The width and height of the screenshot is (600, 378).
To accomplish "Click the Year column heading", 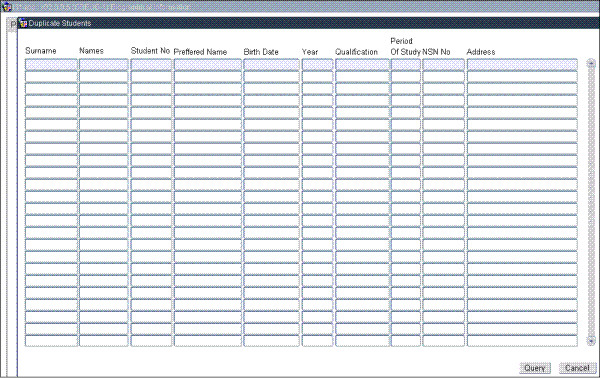I will pos(310,52).
